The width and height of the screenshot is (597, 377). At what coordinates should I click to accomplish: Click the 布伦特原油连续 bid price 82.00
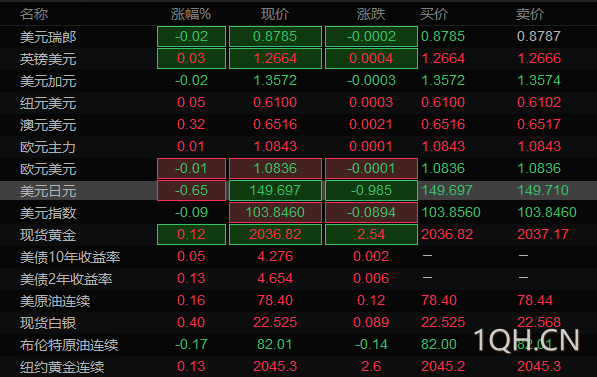tap(439, 344)
